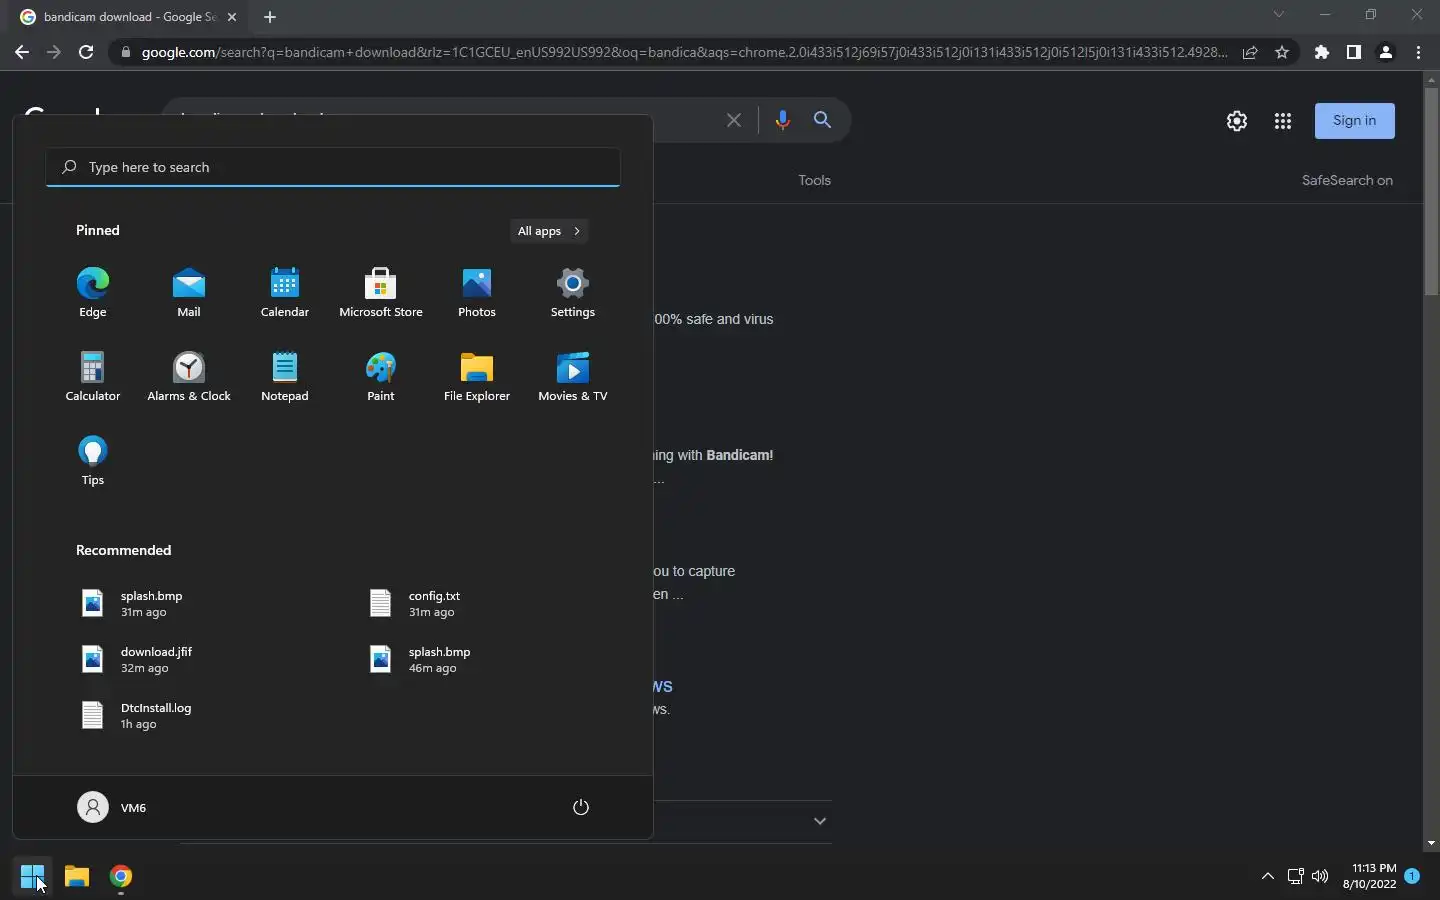Bookmark this page with the star

1282,52
